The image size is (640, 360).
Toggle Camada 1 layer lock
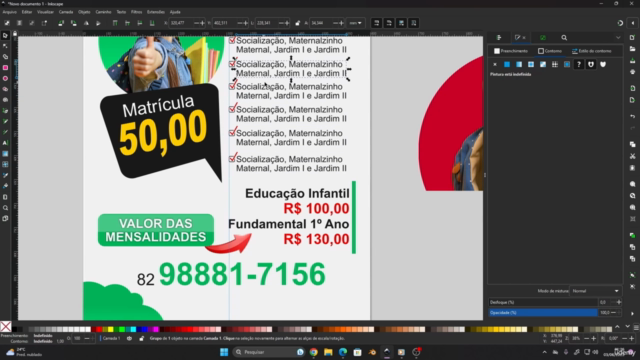click(141, 338)
